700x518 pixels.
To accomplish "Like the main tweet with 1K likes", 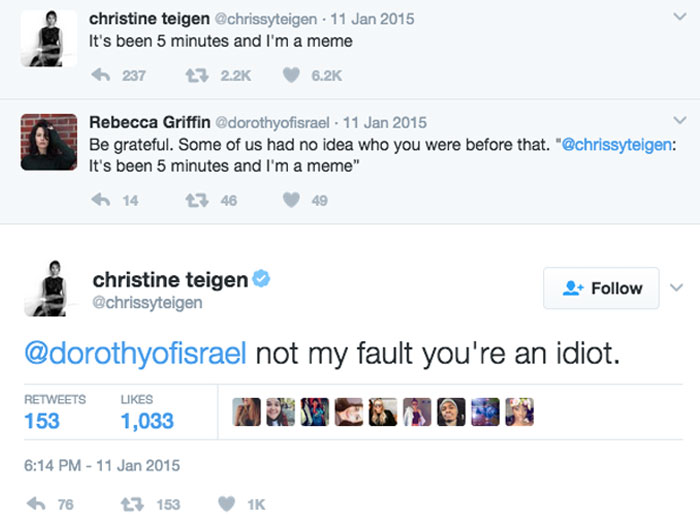I will tap(230, 504).
